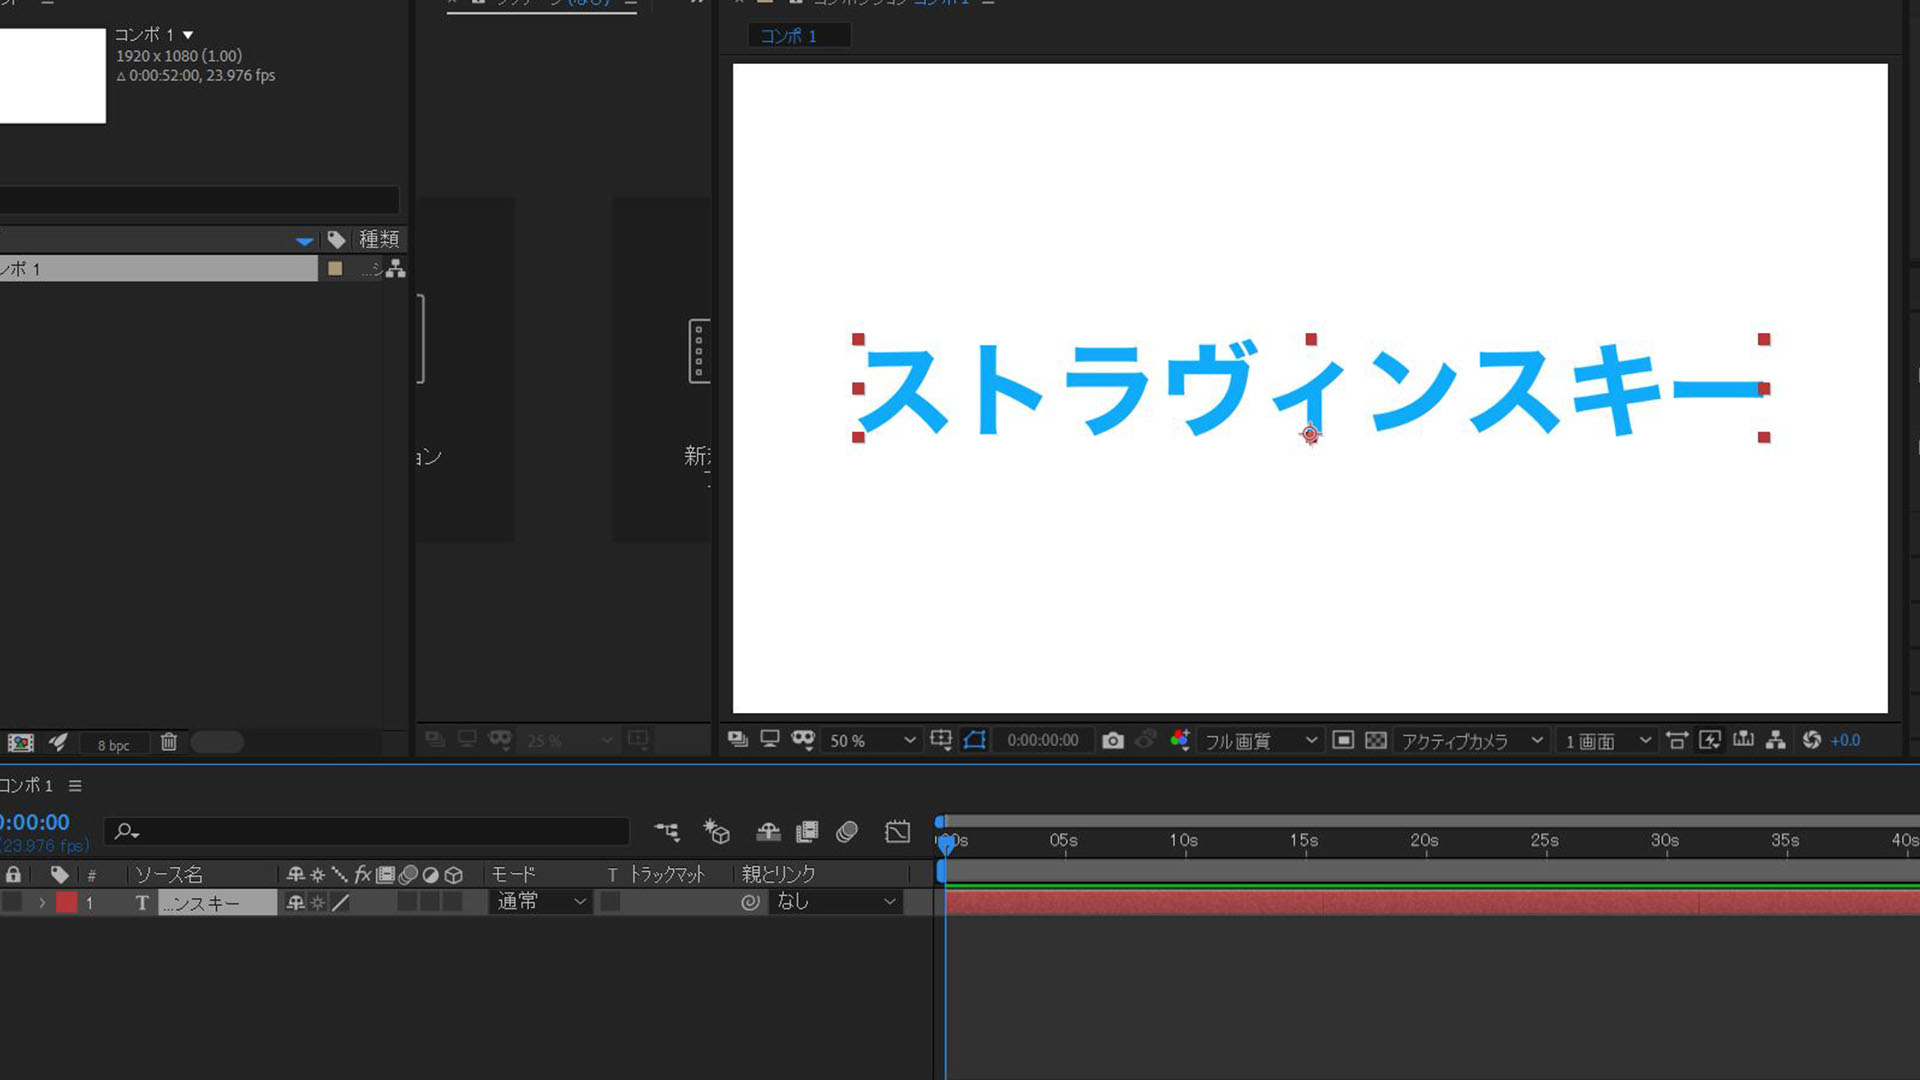Enable Motion Blur for composition

pyautogui.click(x=847, y=831)
